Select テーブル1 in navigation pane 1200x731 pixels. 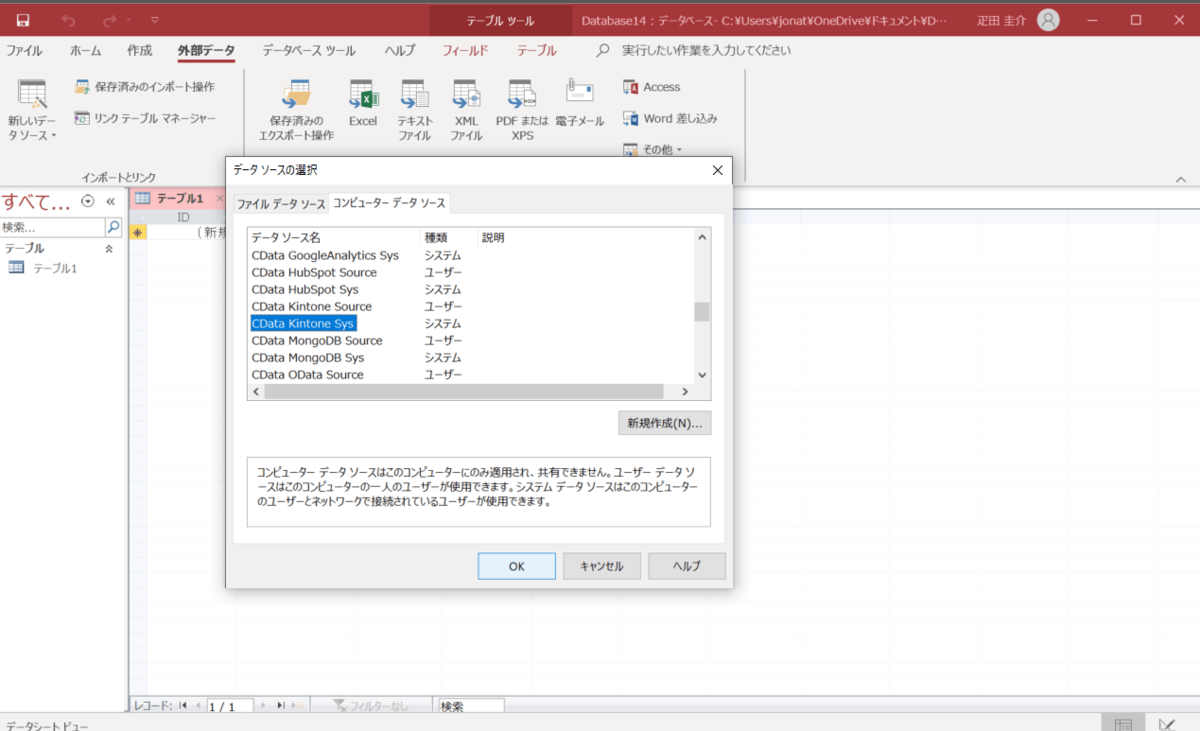(55, 268)
